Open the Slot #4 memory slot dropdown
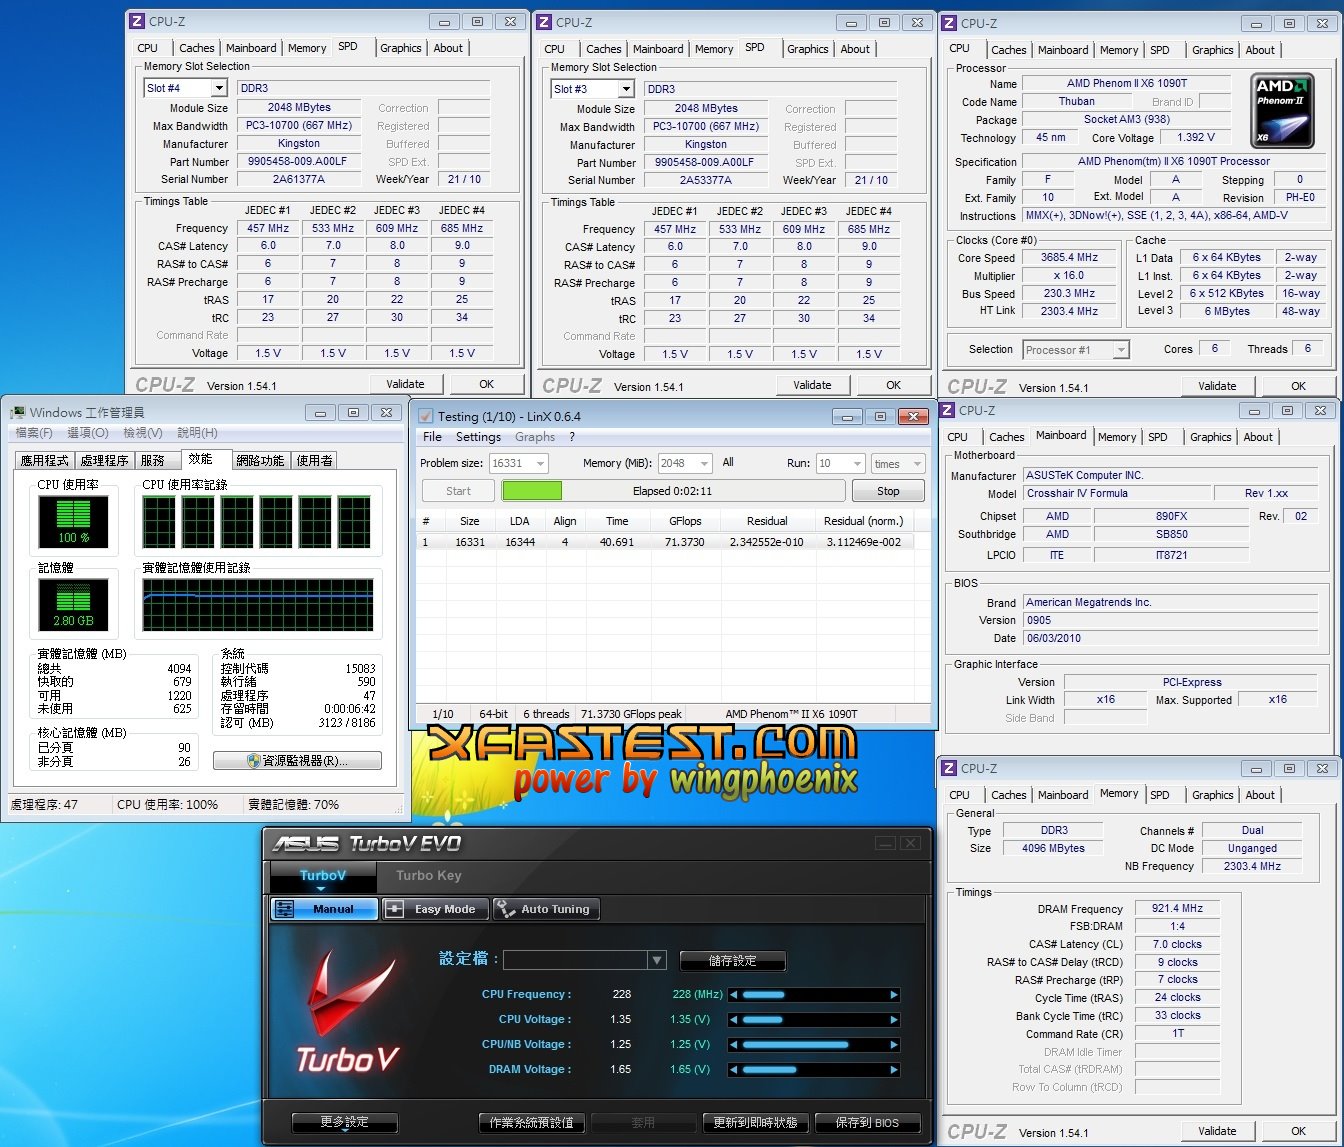Screen dimensions: 1344x1147 click(218, 88)
